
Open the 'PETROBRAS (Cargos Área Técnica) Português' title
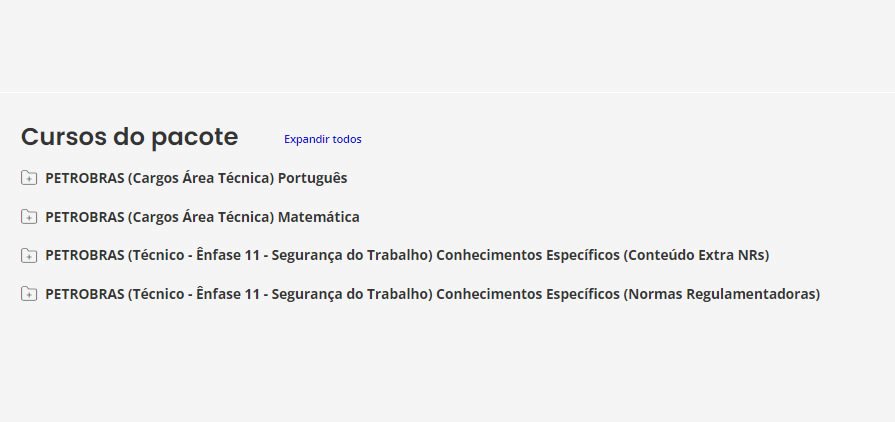pos(196,178)
